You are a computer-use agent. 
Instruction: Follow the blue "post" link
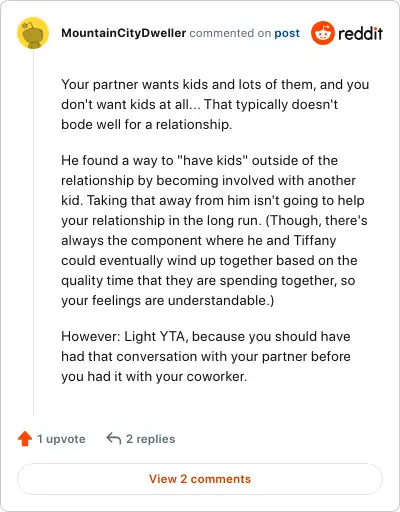(287, 33)
